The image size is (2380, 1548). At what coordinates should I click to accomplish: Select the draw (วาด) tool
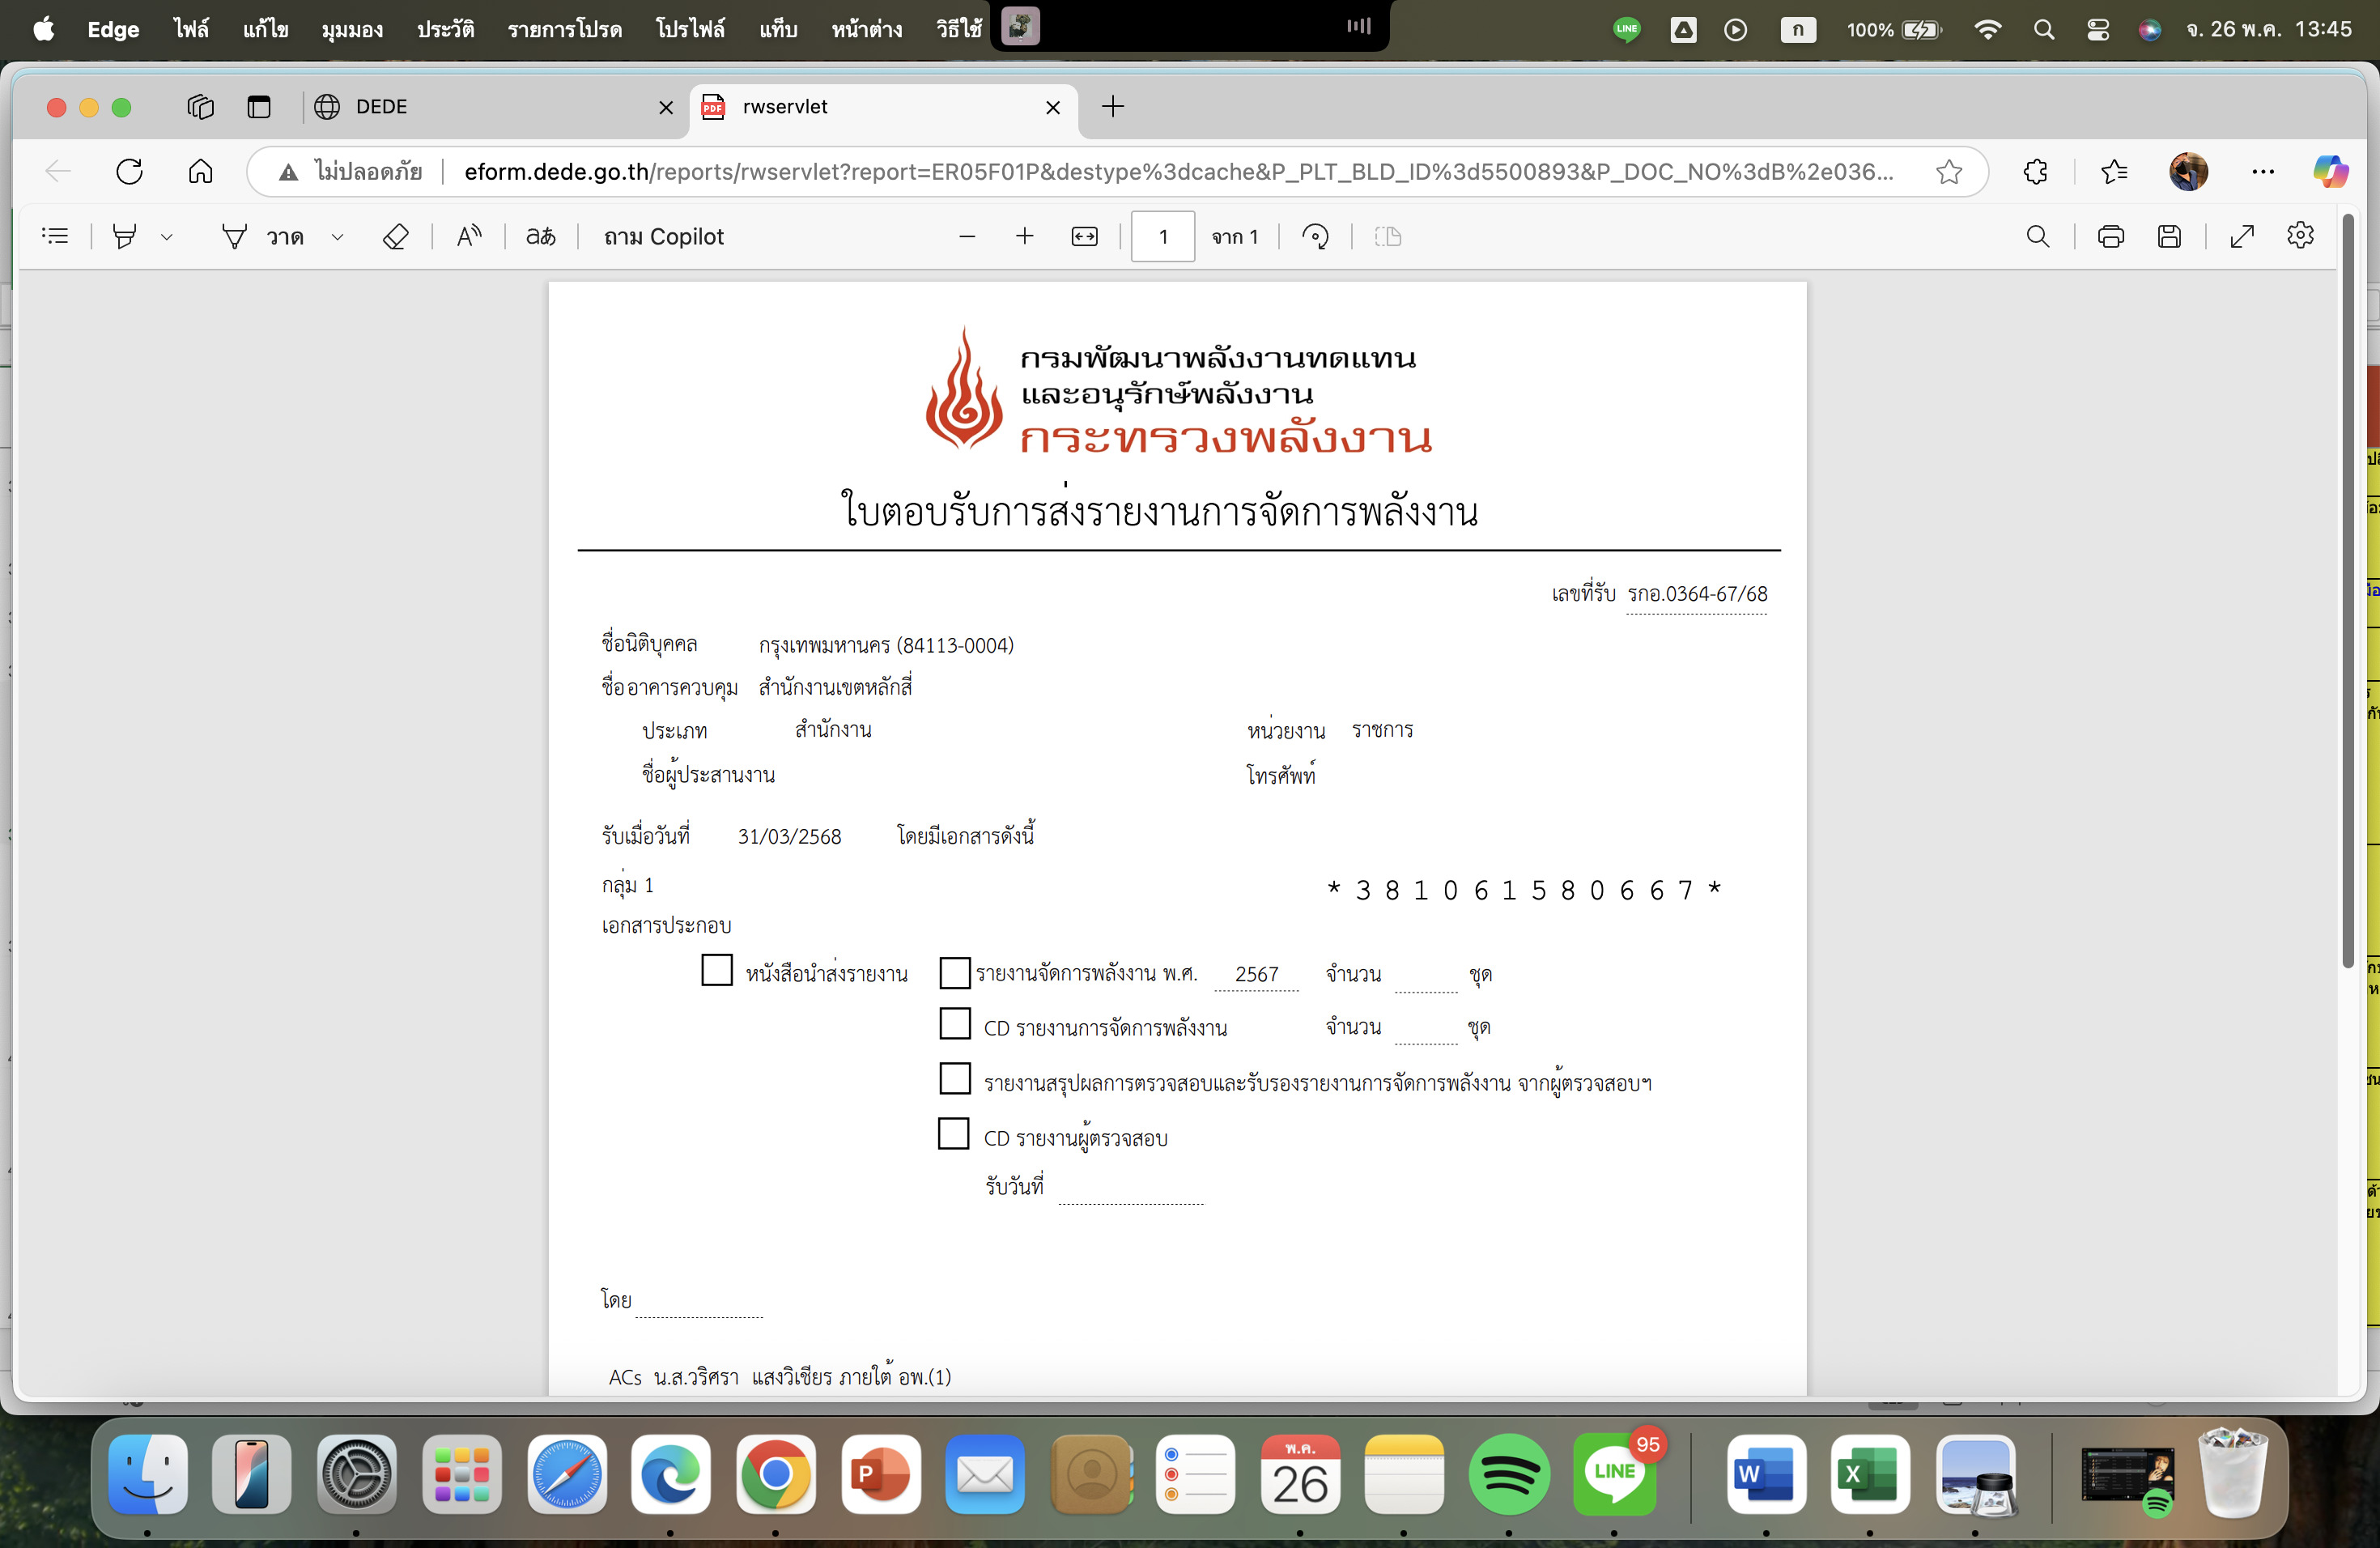point(262,236)
